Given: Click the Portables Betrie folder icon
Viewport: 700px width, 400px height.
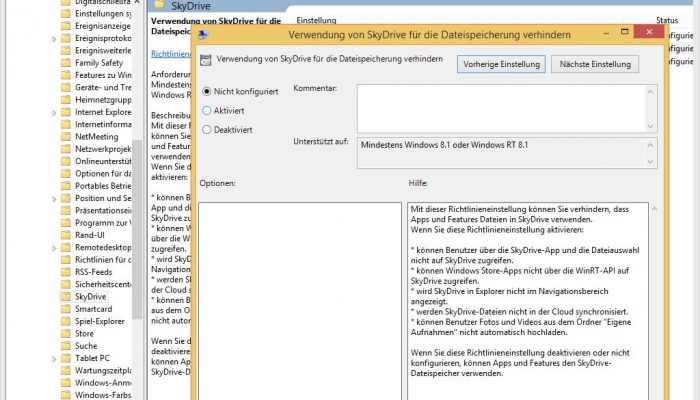Looking at the screenshot, I should tap(66, 186).
